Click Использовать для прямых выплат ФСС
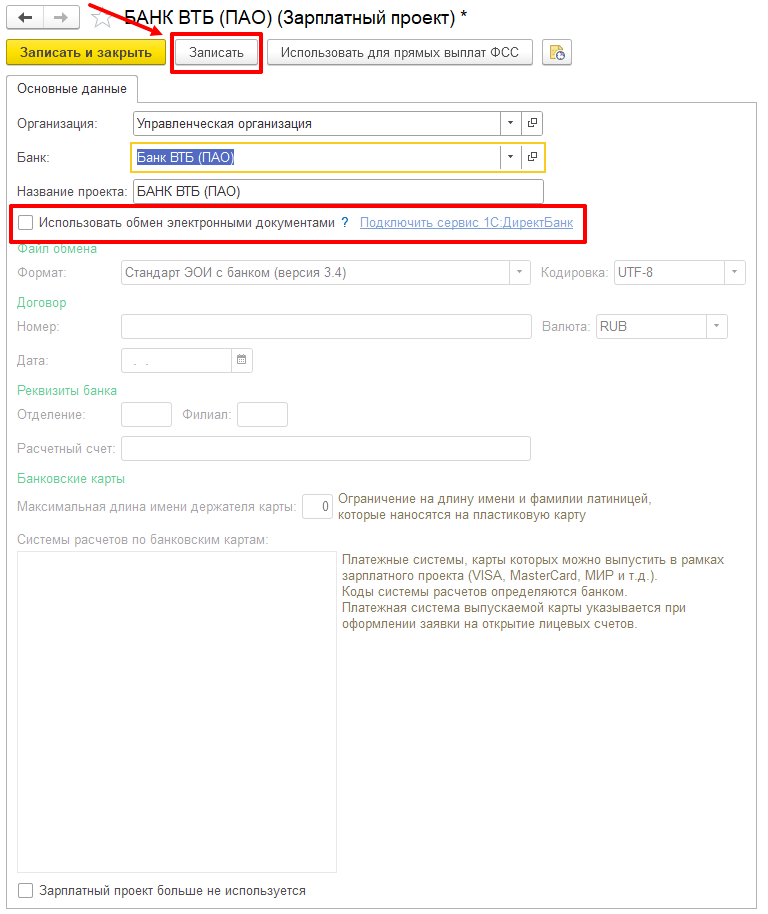 (400, 52)
